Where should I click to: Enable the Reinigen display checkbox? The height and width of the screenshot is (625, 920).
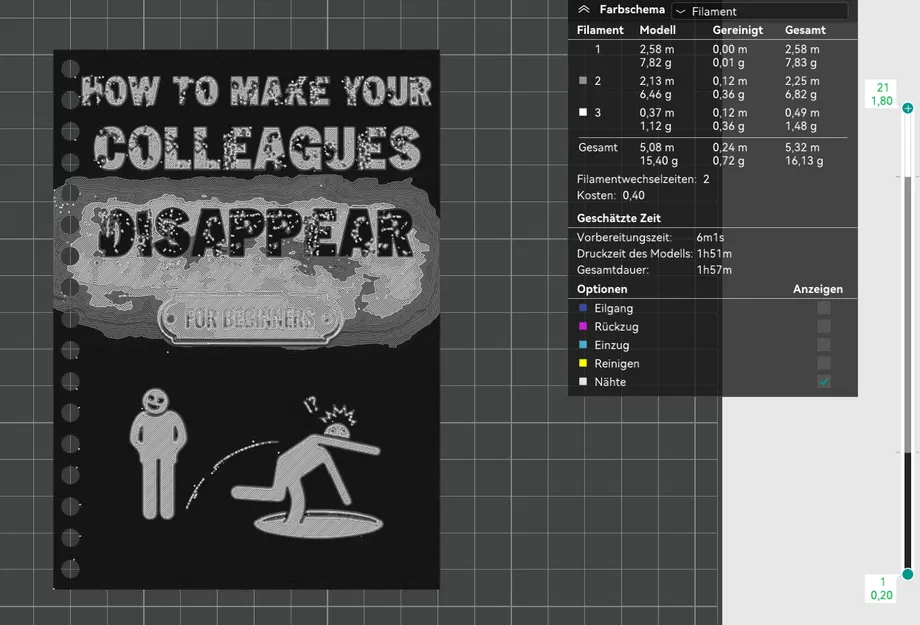tap(824, 363)
